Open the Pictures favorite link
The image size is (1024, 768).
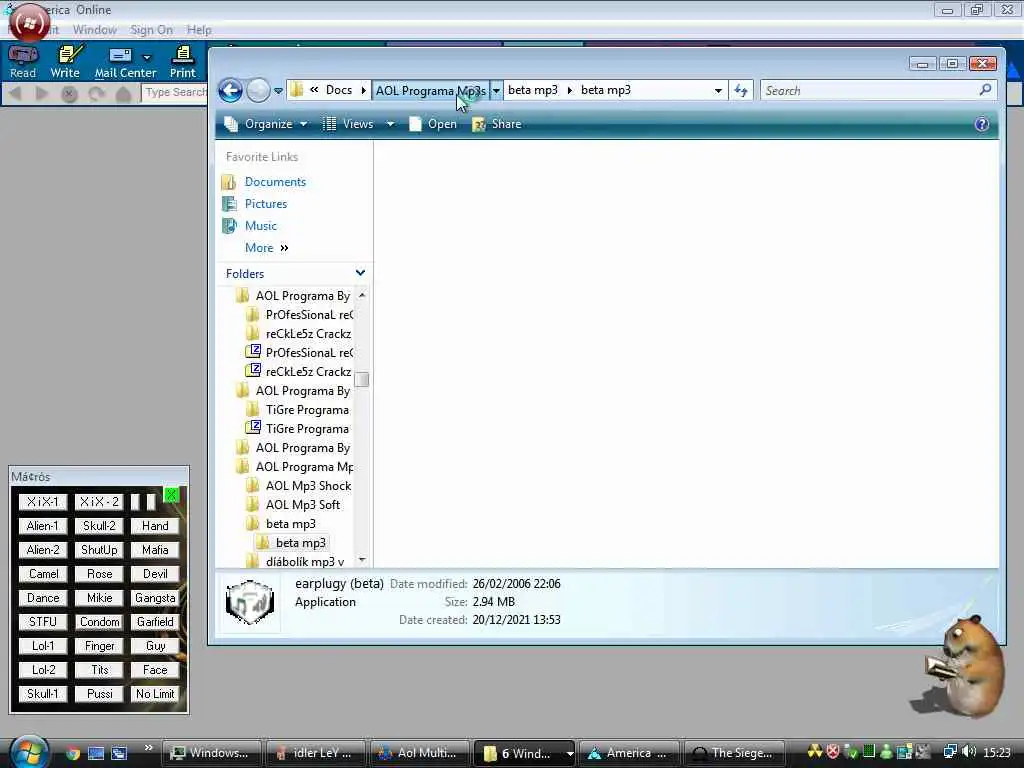pyautogui.click(x=266, y=204)
